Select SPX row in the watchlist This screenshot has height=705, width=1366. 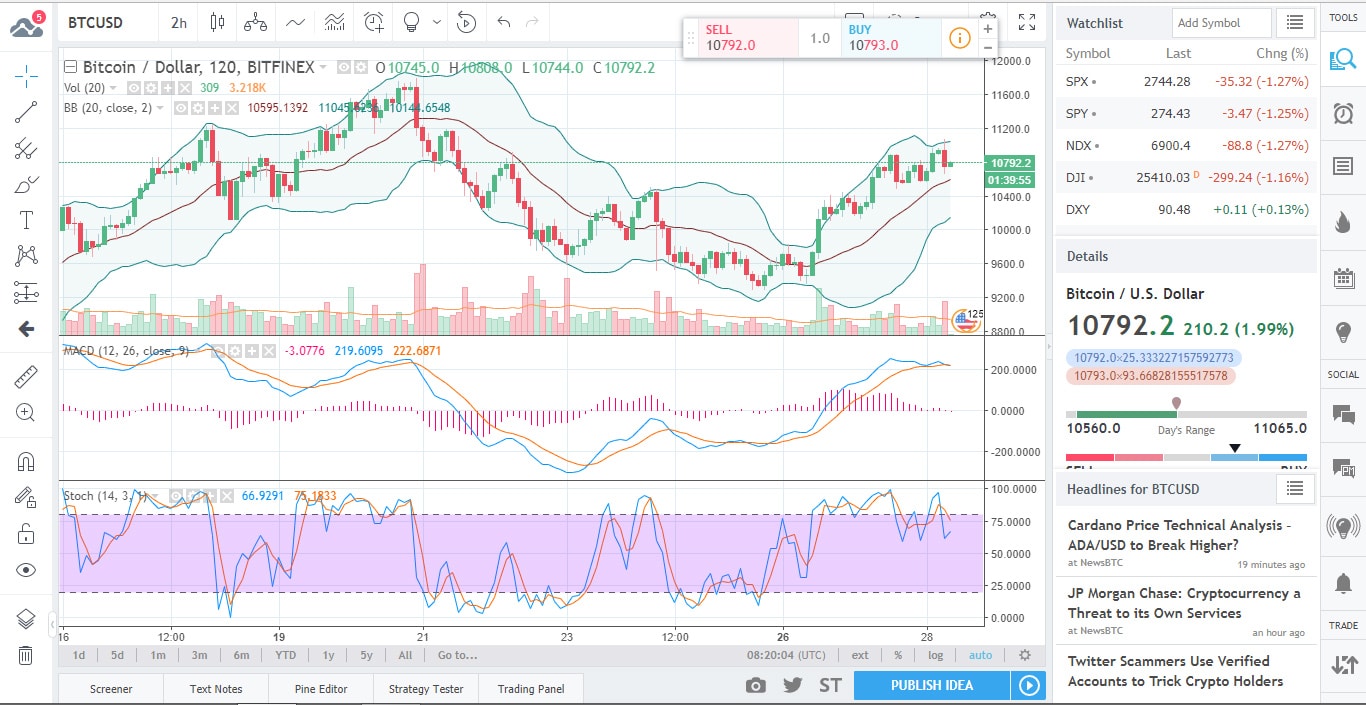coord(1186,82)
